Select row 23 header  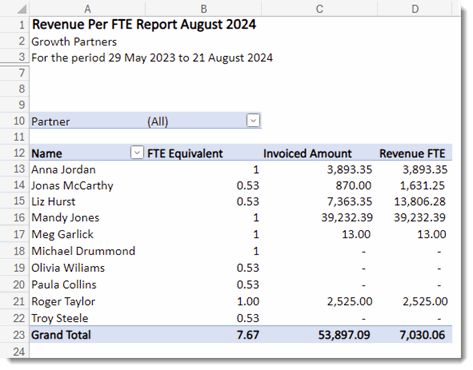15,335
